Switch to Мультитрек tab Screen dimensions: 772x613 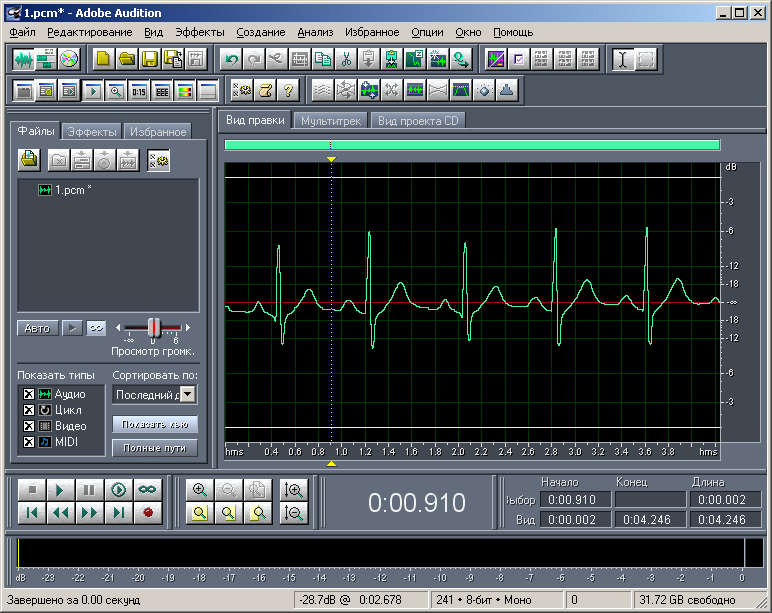click(x=330, y=121)
